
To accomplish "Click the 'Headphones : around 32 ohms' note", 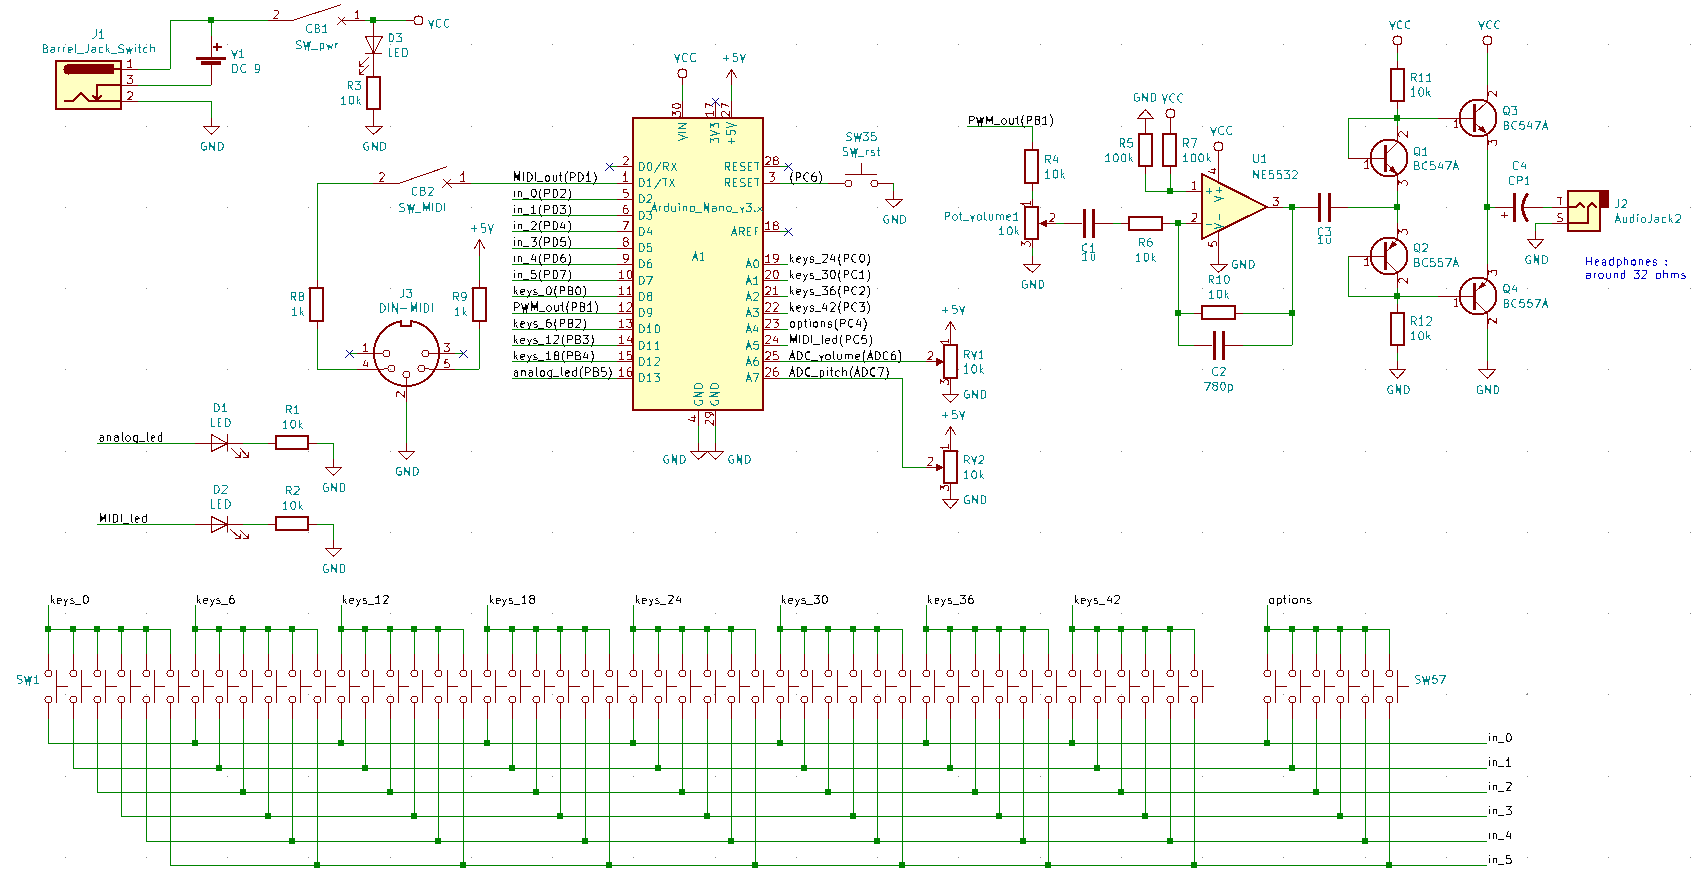I will pyautogui.click(x=1635, y=268).
